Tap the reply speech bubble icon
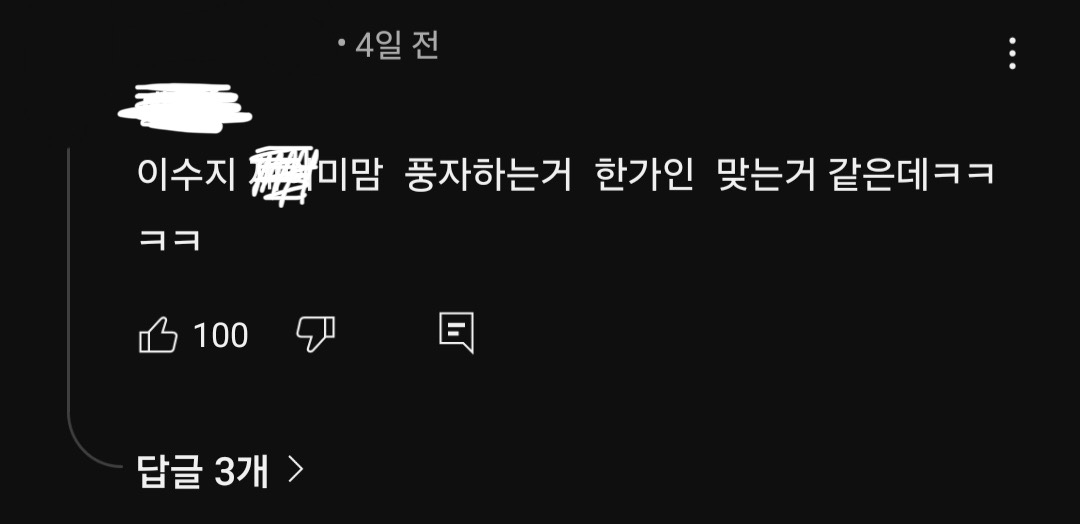This screenshot has width=1080, height=524. pyautogui.click(x=457, y=333)
